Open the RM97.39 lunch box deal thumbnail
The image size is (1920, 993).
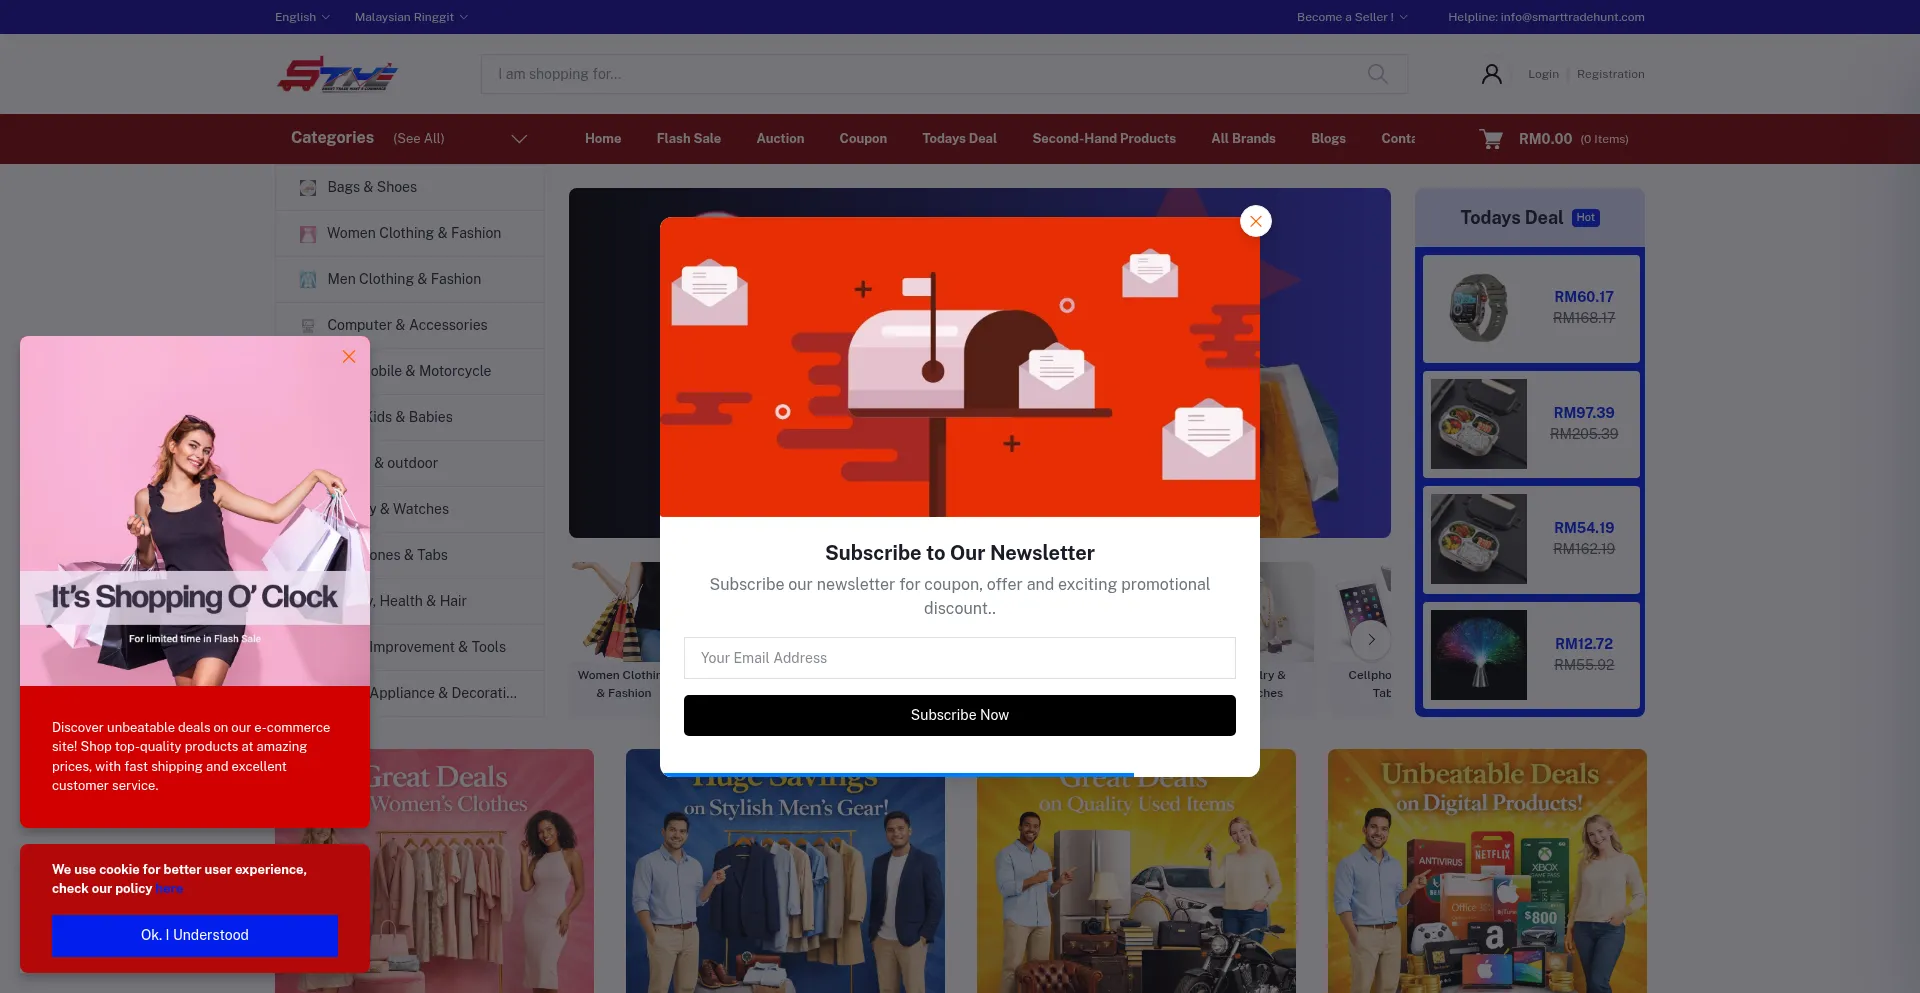[x=1478, y=424]
